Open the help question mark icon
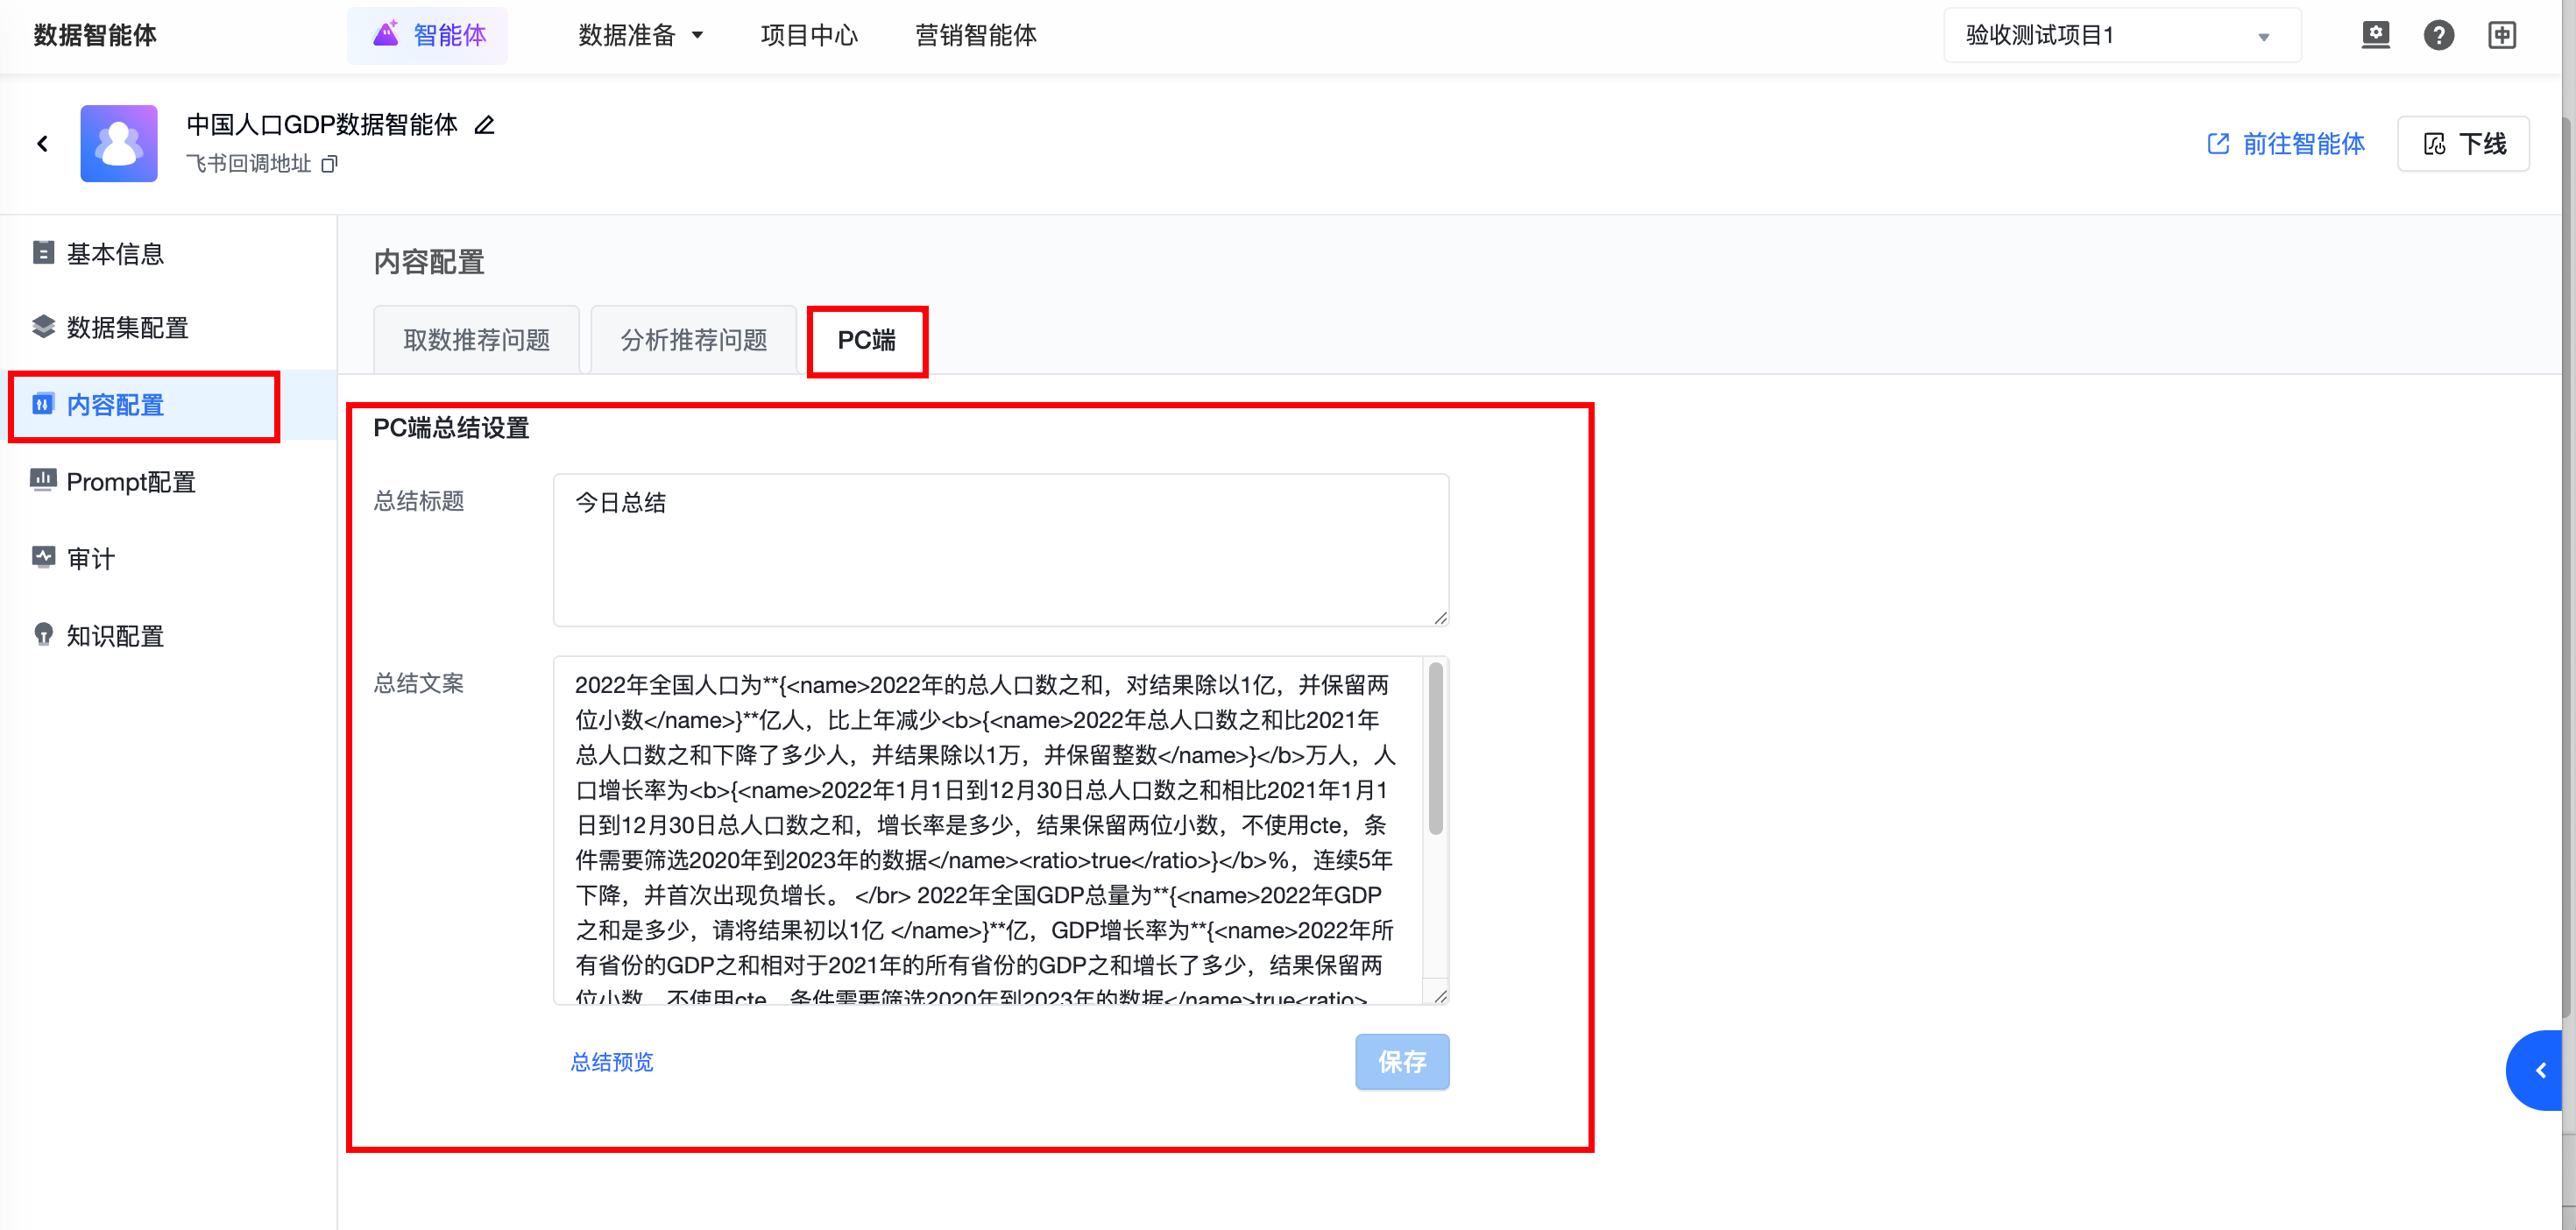 tap(2438, 35)
